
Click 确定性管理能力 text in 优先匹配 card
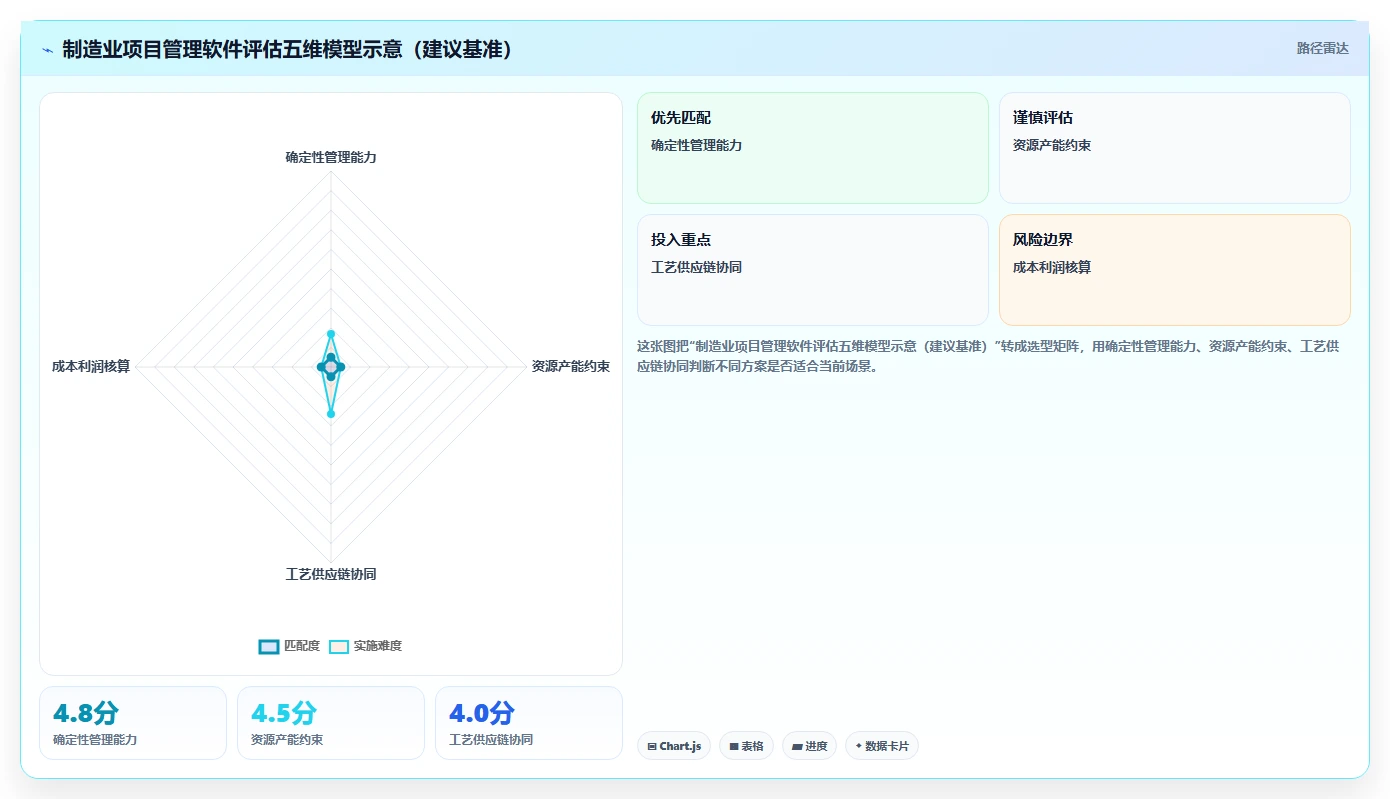click(x=696, y=146)
